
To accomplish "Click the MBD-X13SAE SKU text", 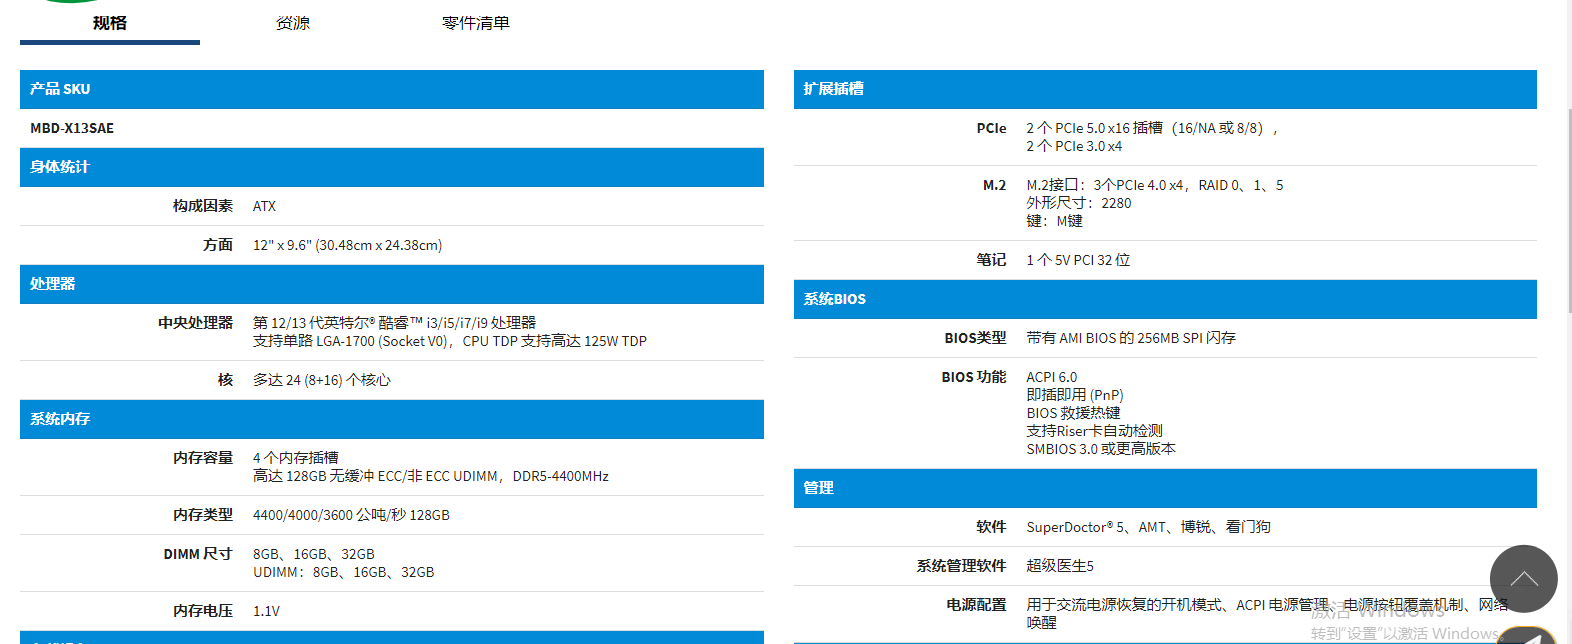I will [72, 128].
